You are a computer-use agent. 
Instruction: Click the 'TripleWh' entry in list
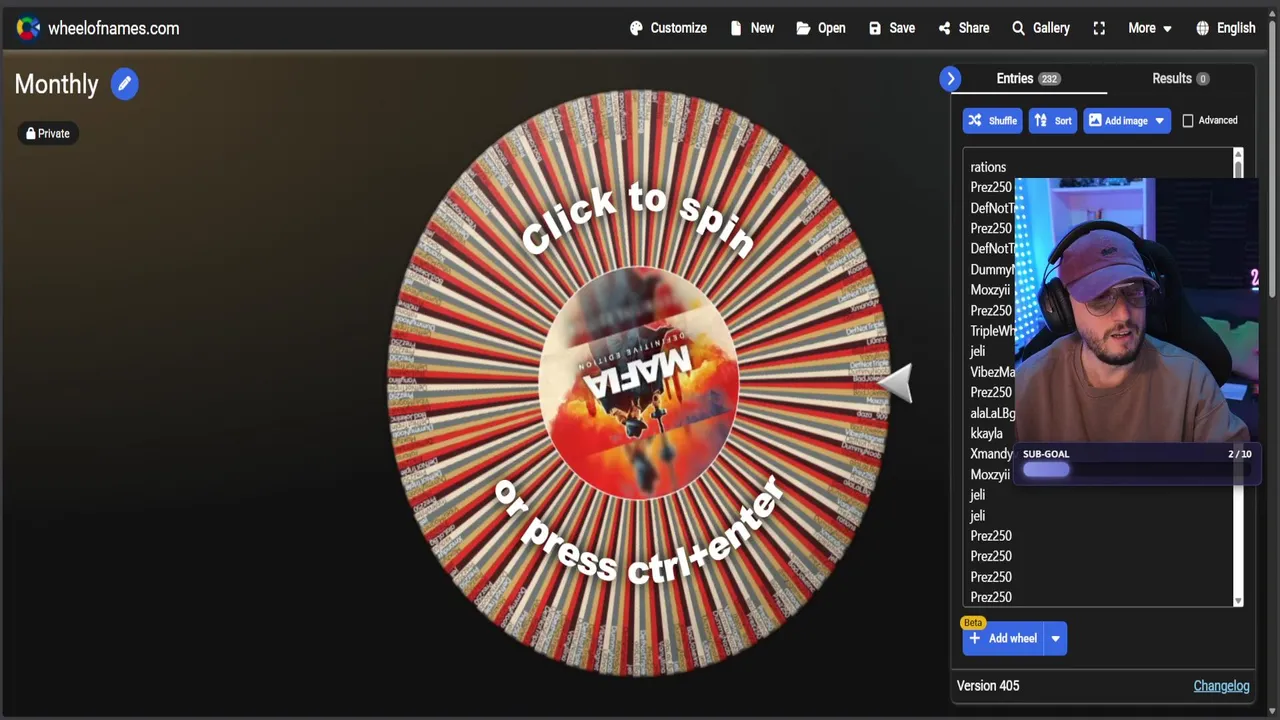(993, 330)
